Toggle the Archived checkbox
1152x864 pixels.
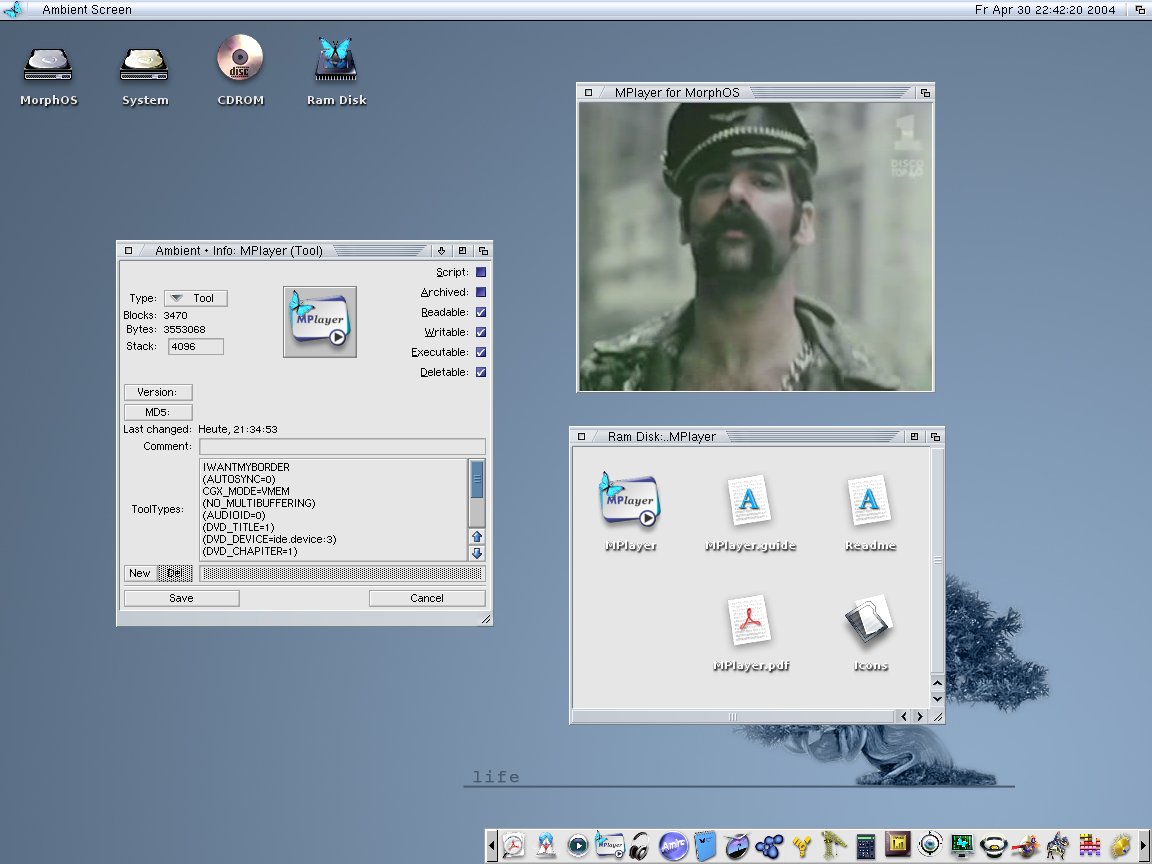(x=481, y=292)
